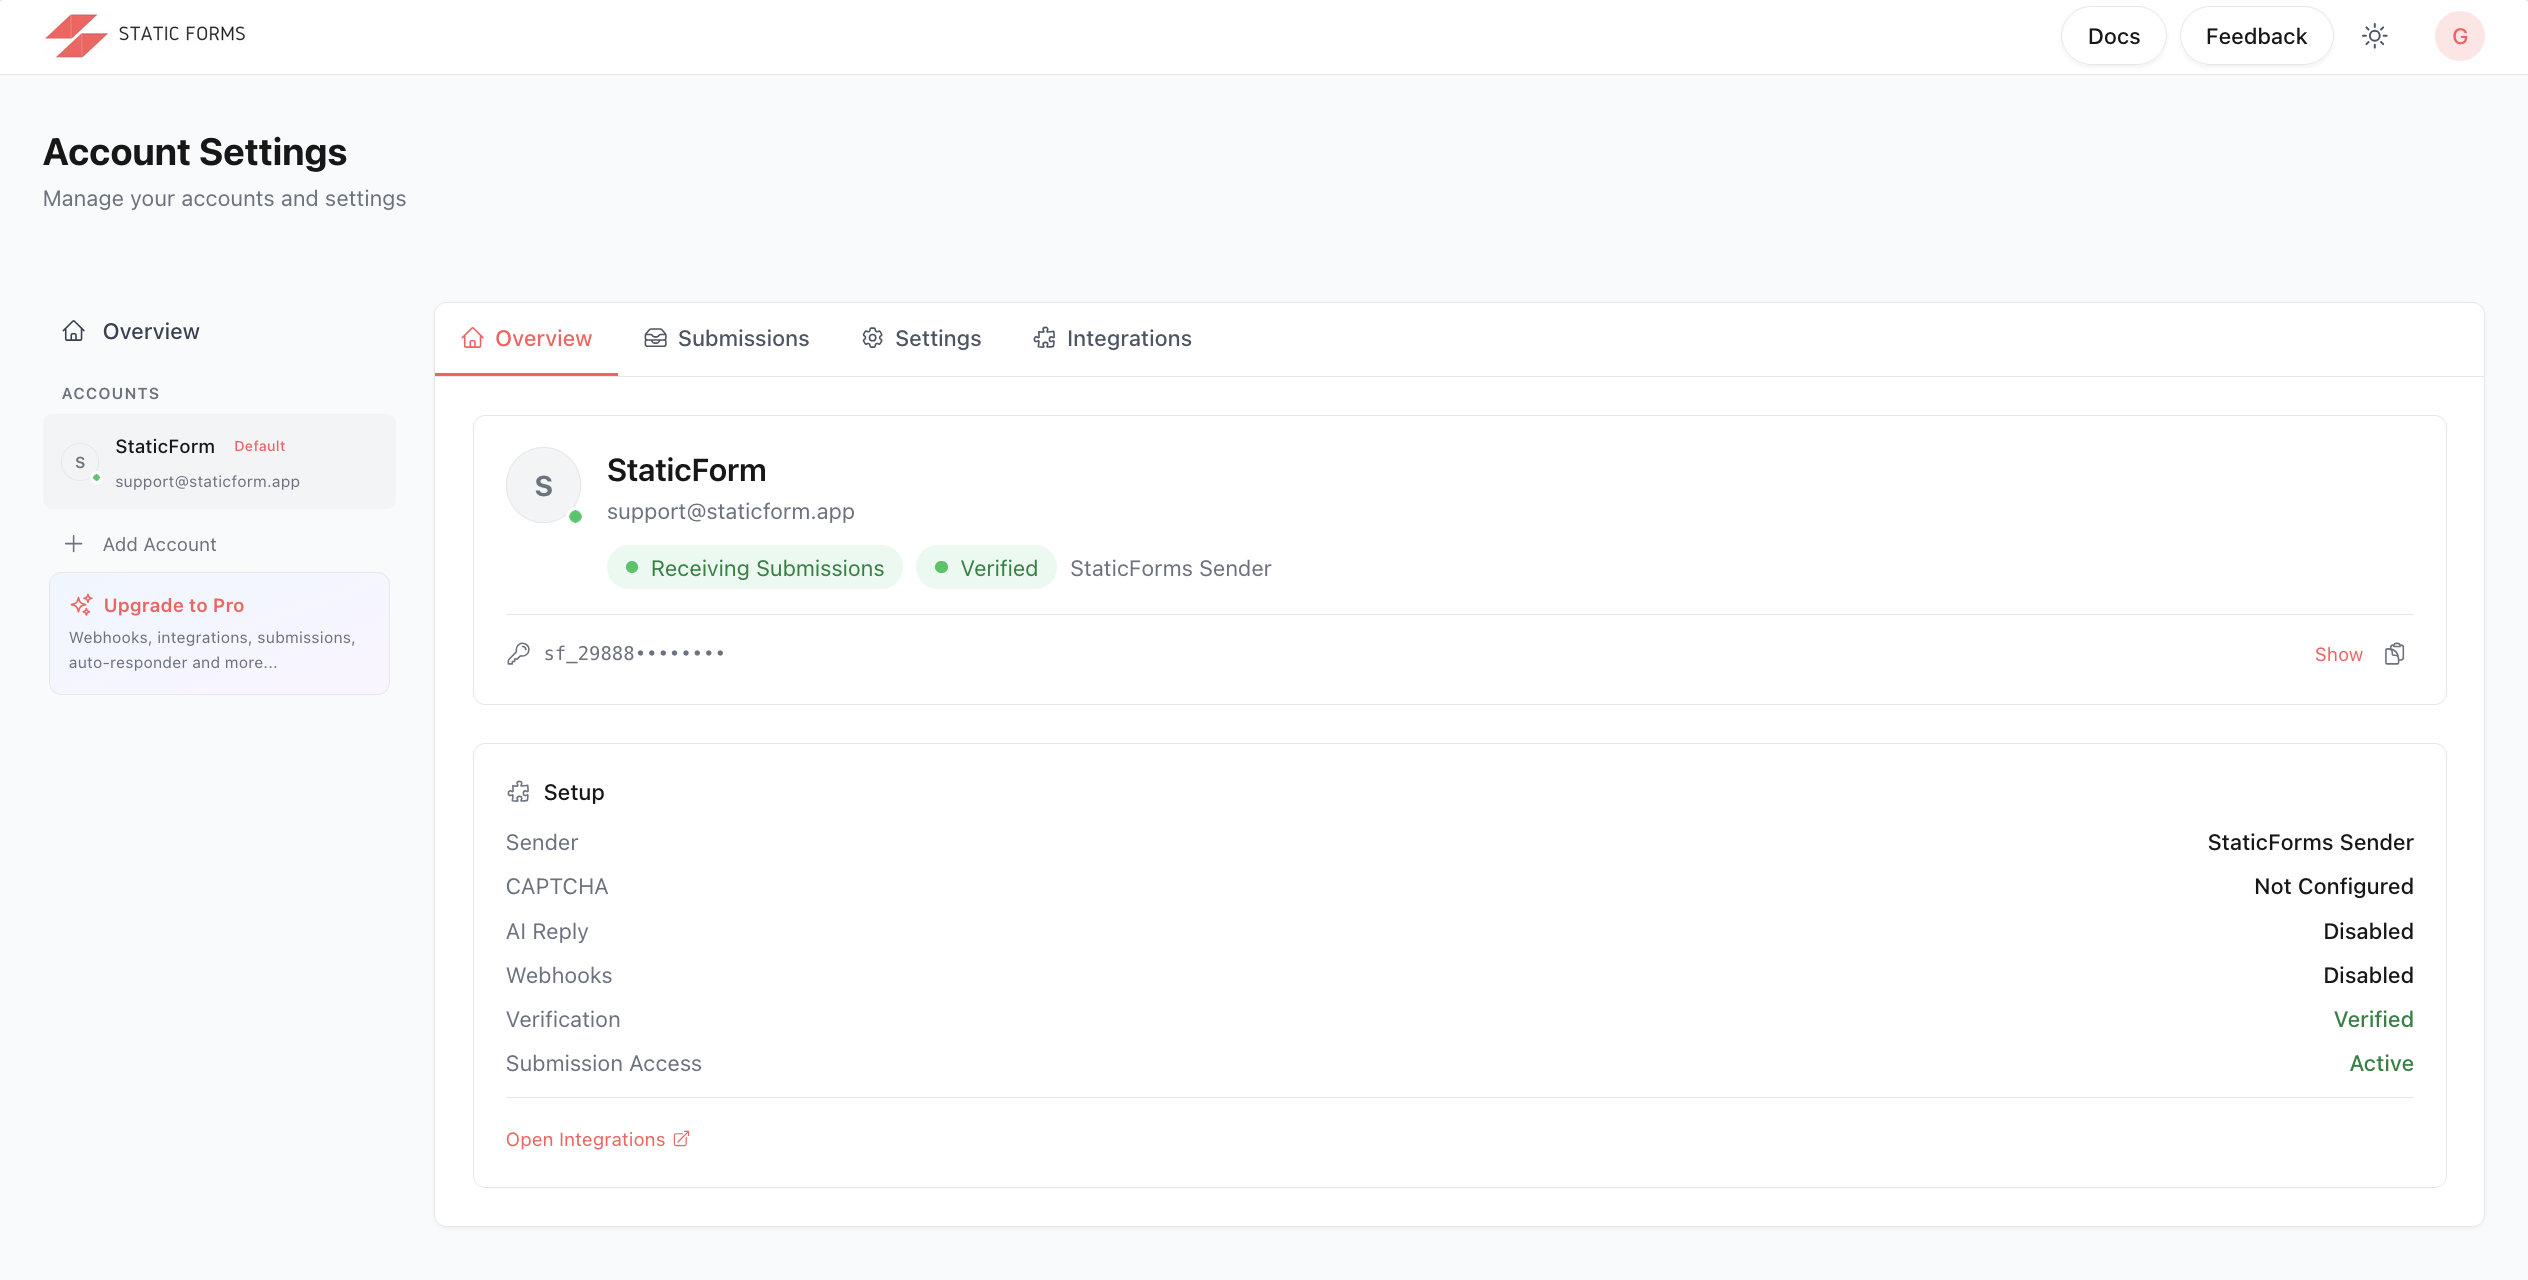Click the Account Settings heading
This screenshot has width=2528, height=1280.
(x=195, y=152)
